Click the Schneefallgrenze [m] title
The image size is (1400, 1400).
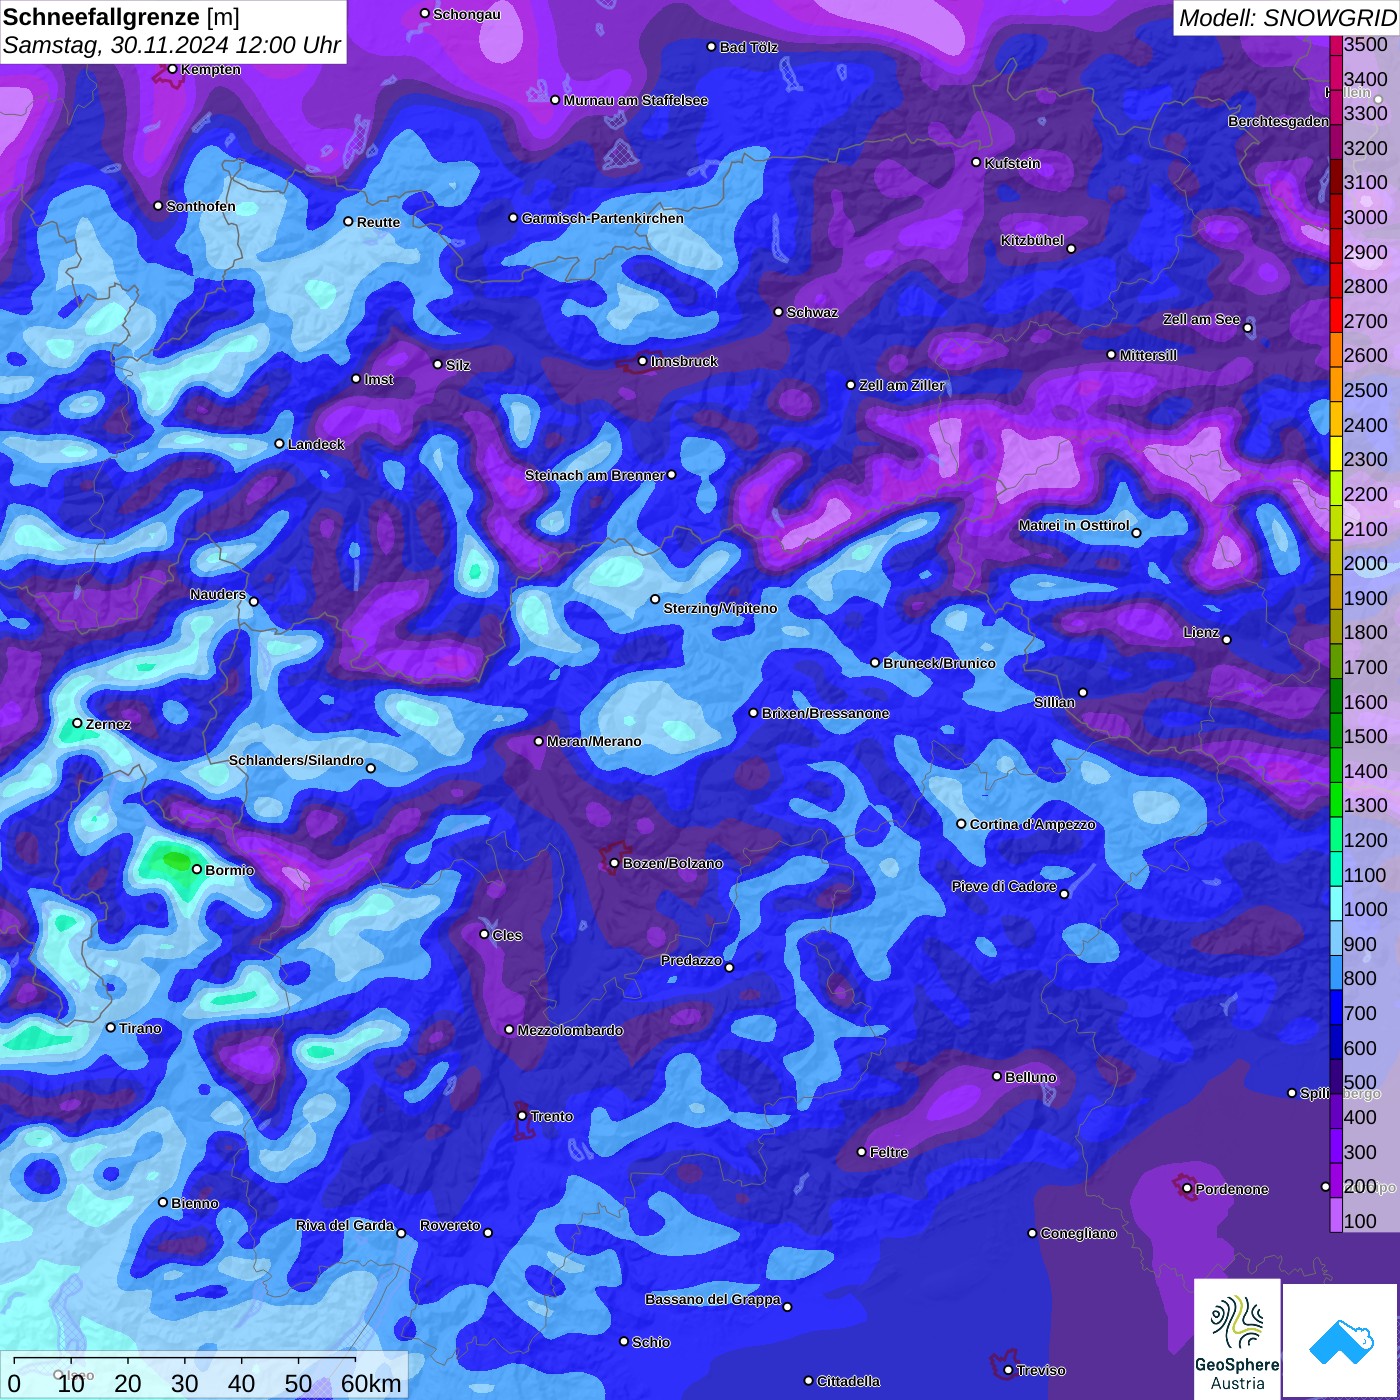click(x=121, y=17)
